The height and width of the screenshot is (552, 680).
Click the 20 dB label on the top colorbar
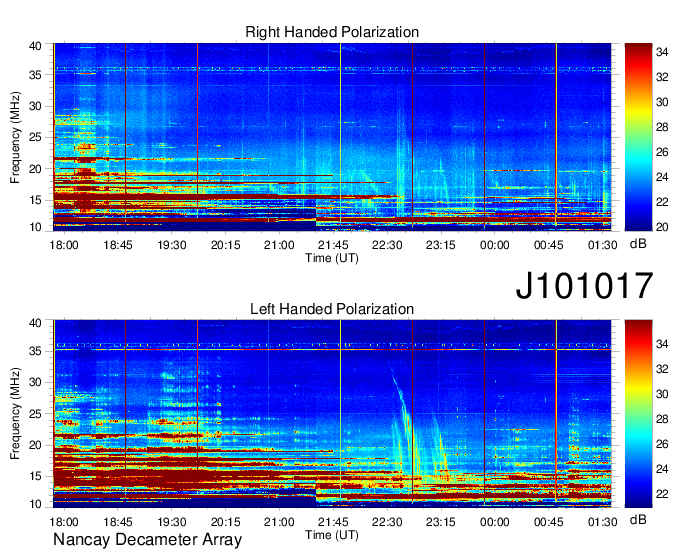pyautogui.click(x=662, y=227)
